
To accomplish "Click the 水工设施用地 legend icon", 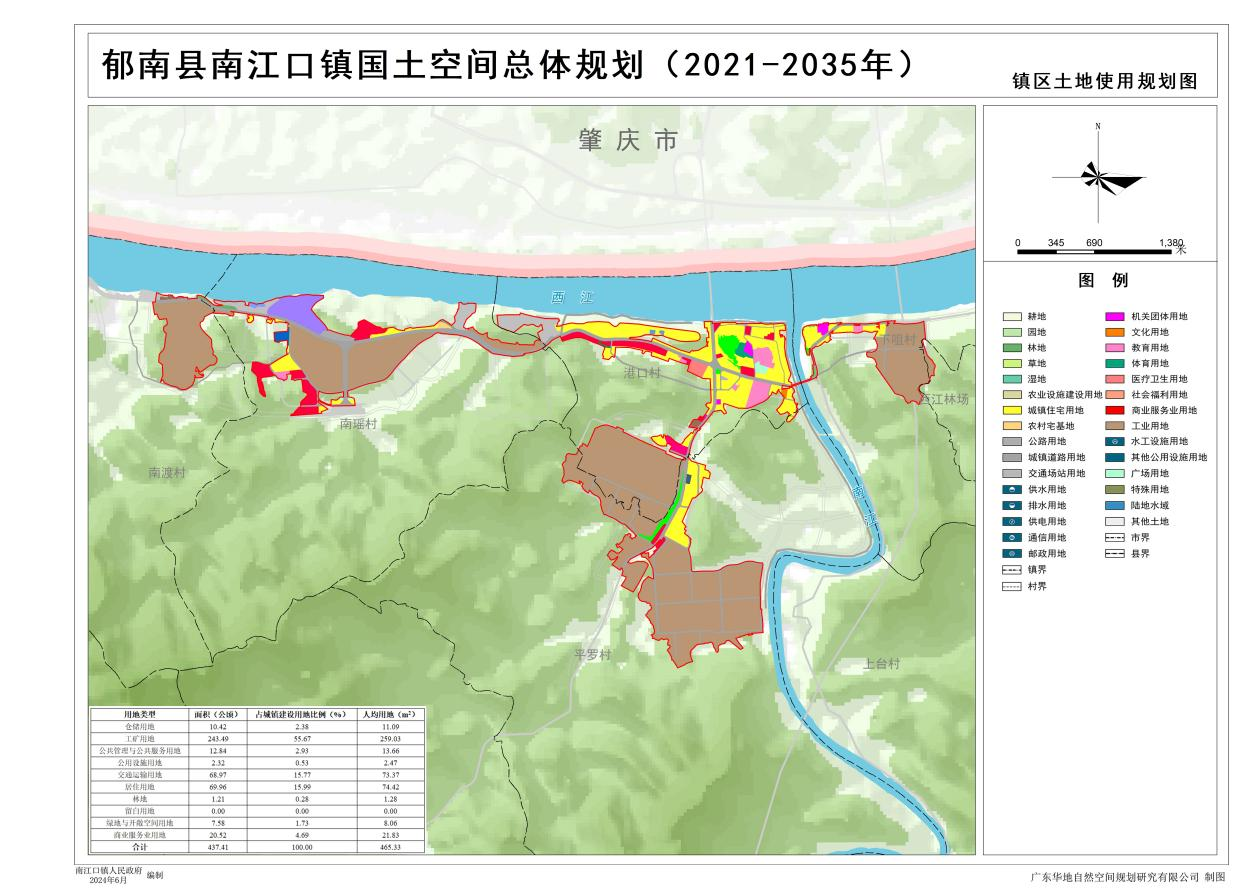I will (1115, 441).
